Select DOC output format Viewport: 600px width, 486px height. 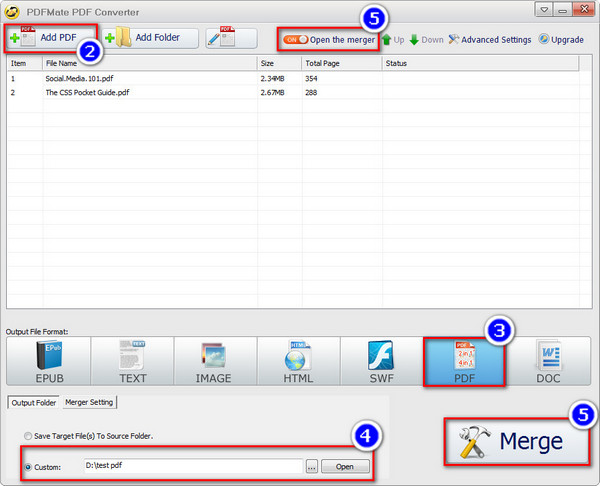coord(548,361)
